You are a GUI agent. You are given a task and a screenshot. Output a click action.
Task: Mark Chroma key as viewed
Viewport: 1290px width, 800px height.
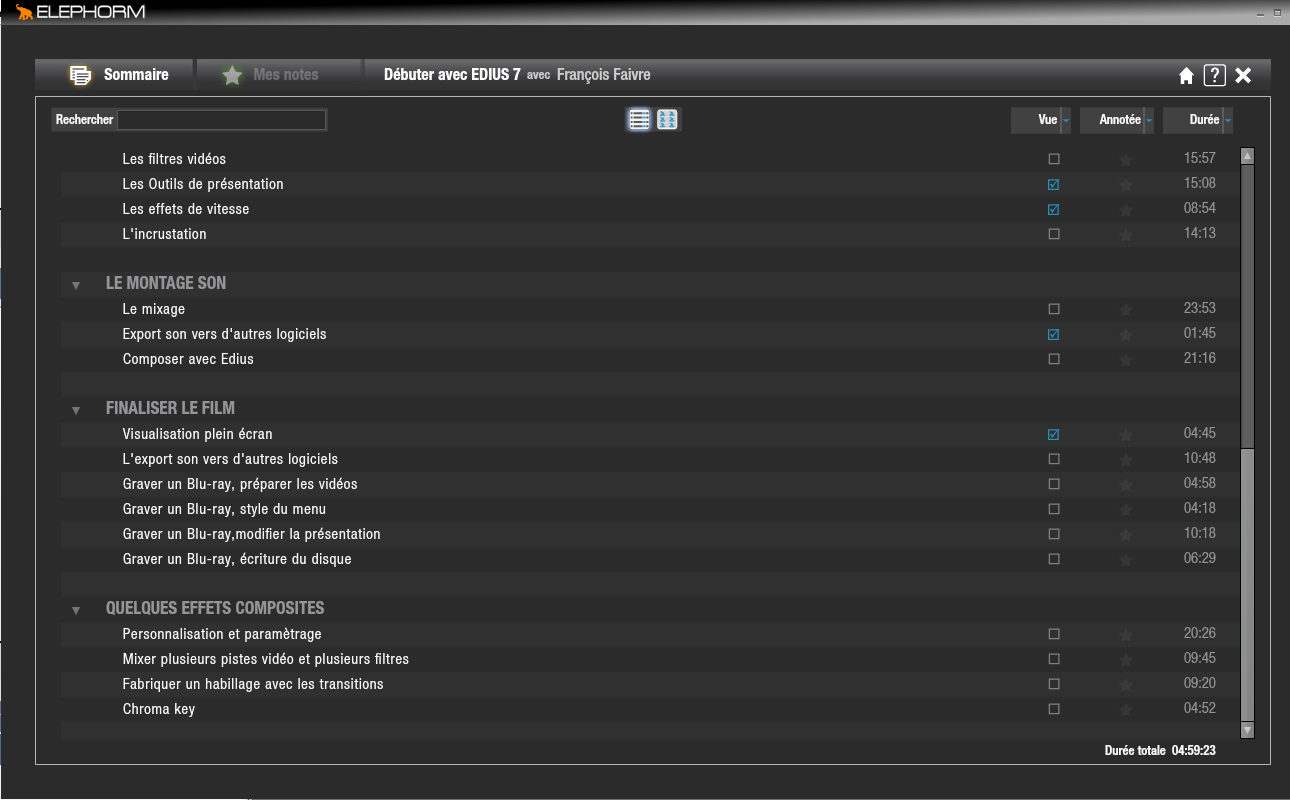click(x=1053, y=709)
